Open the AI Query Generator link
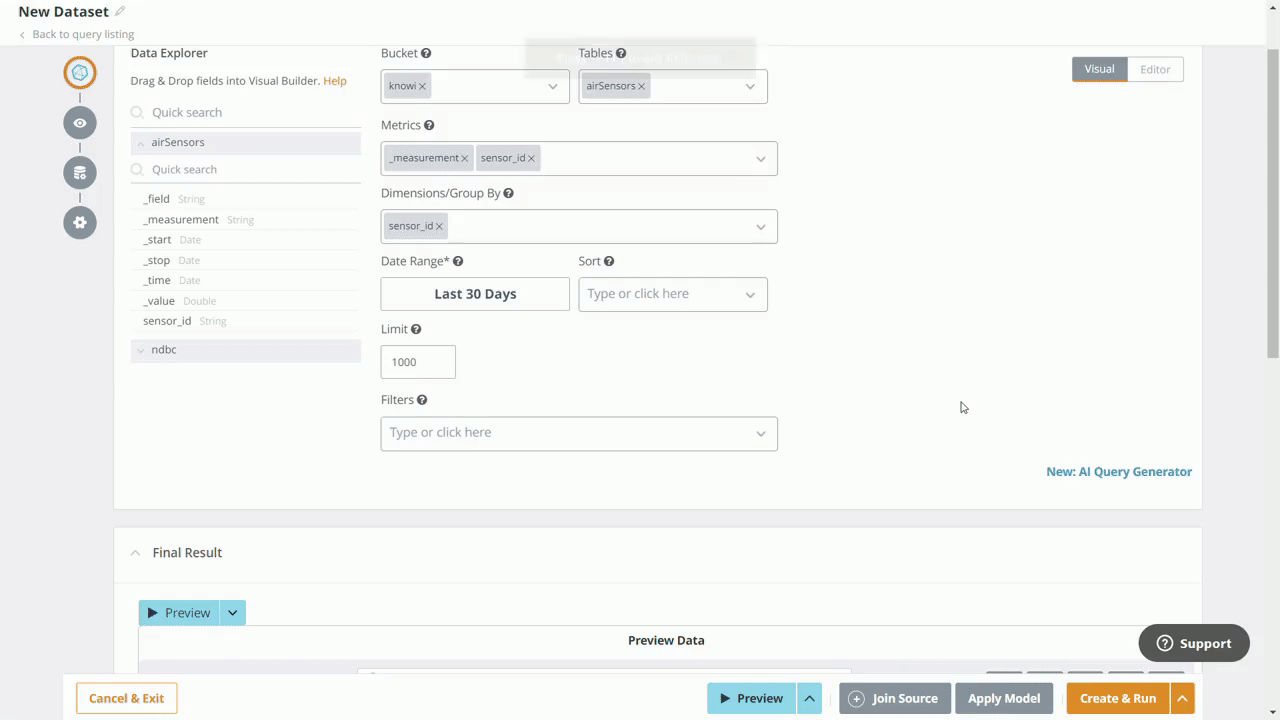1280x720 pixels. click(1119, 471)
